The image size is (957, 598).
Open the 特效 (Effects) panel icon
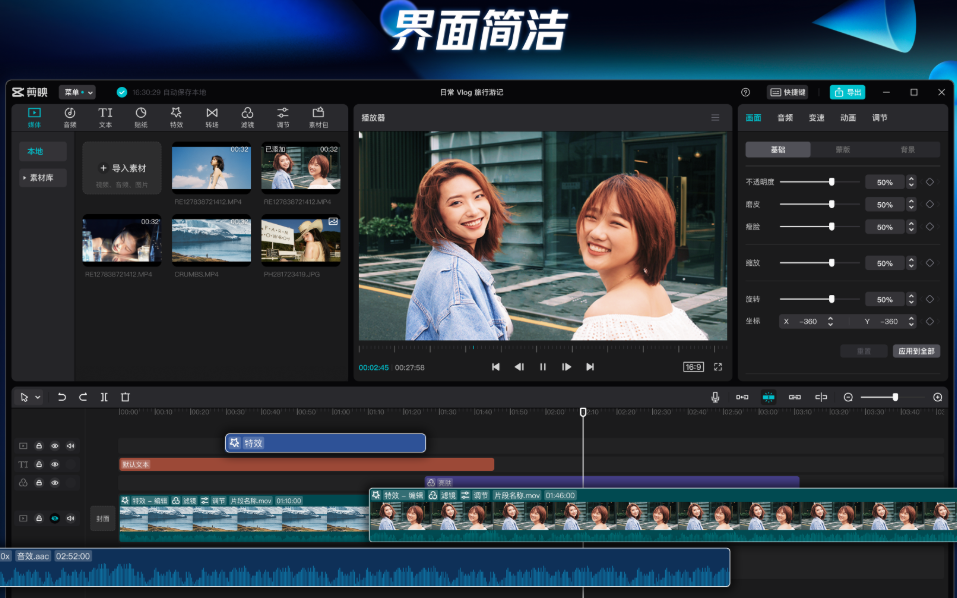coord(176,117)
